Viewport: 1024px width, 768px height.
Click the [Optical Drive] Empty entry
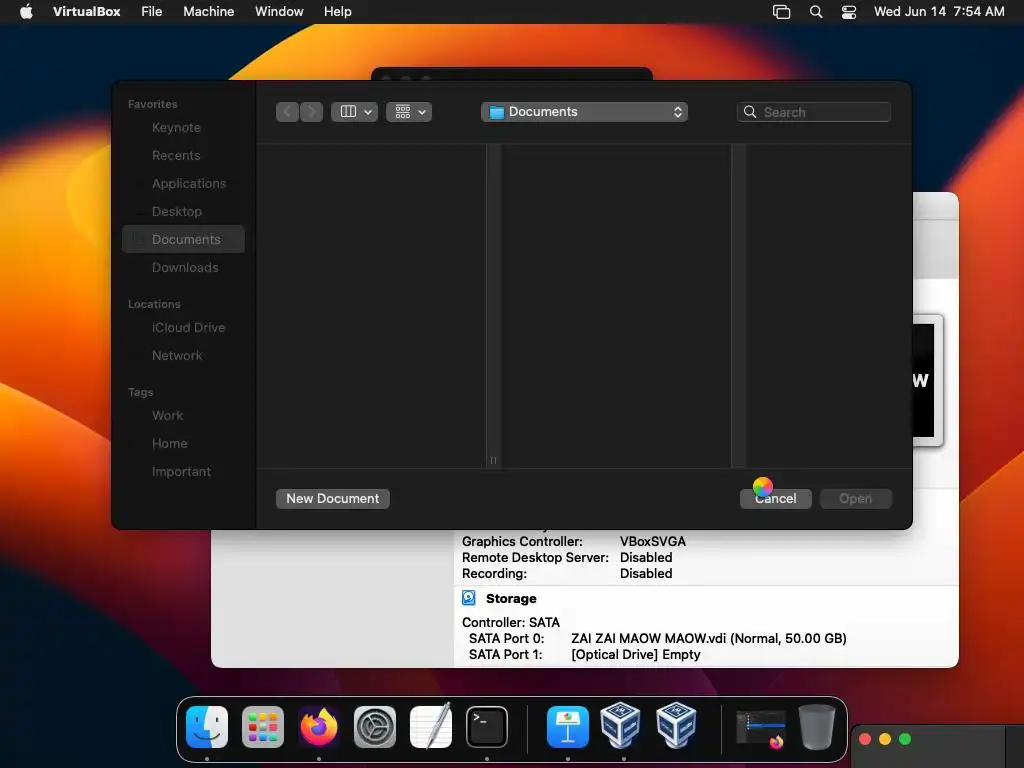[635, 654]
